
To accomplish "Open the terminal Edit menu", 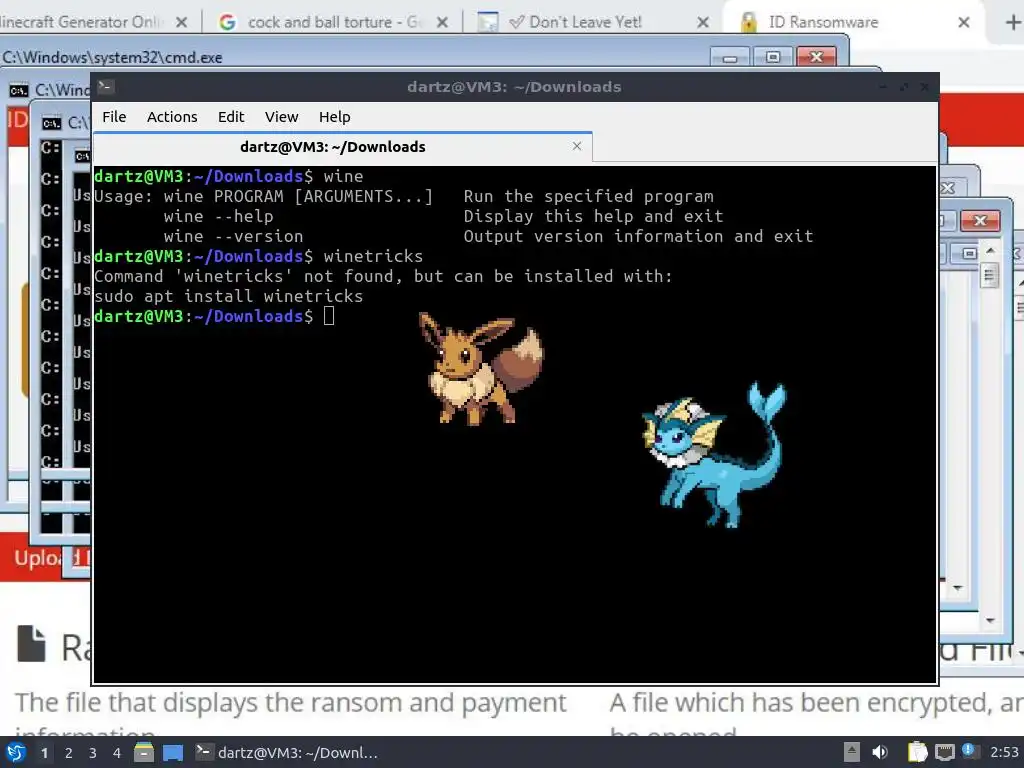I will 231,117.
